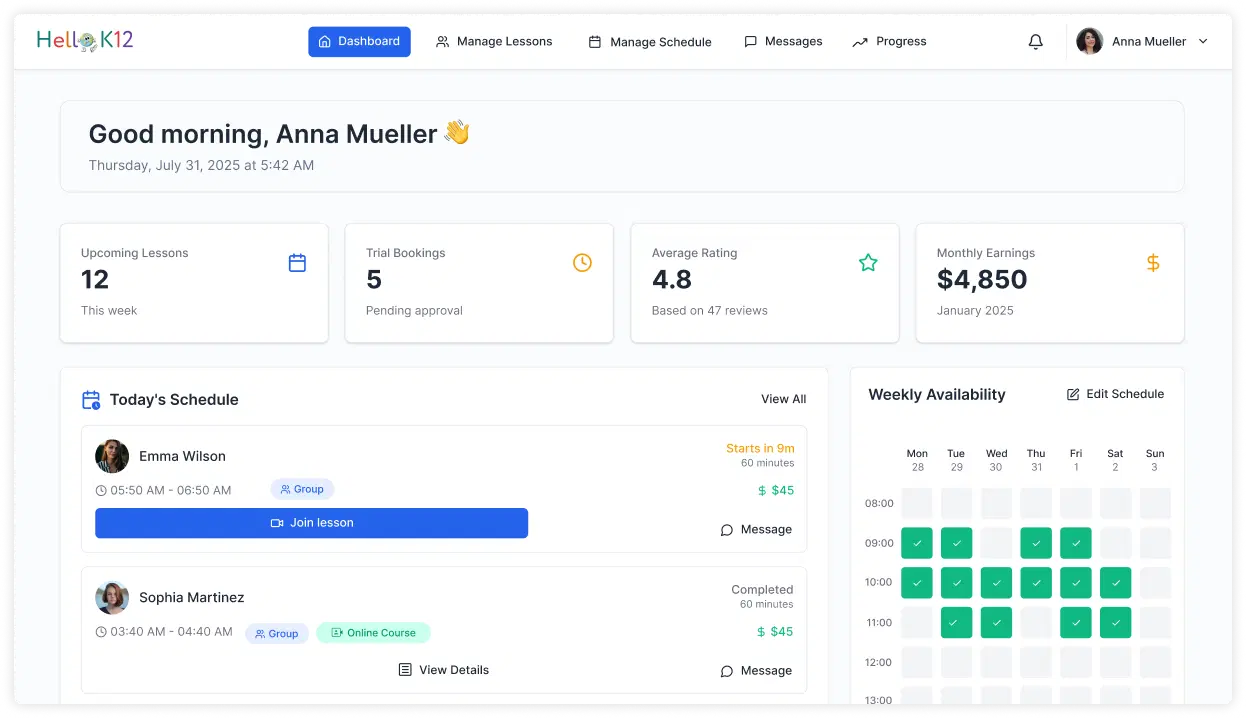Viewport: 1246px width, 718px height.
Task: Click the '03:40 AM - 04:40 AM' time
Action: (x=171, y=632)
